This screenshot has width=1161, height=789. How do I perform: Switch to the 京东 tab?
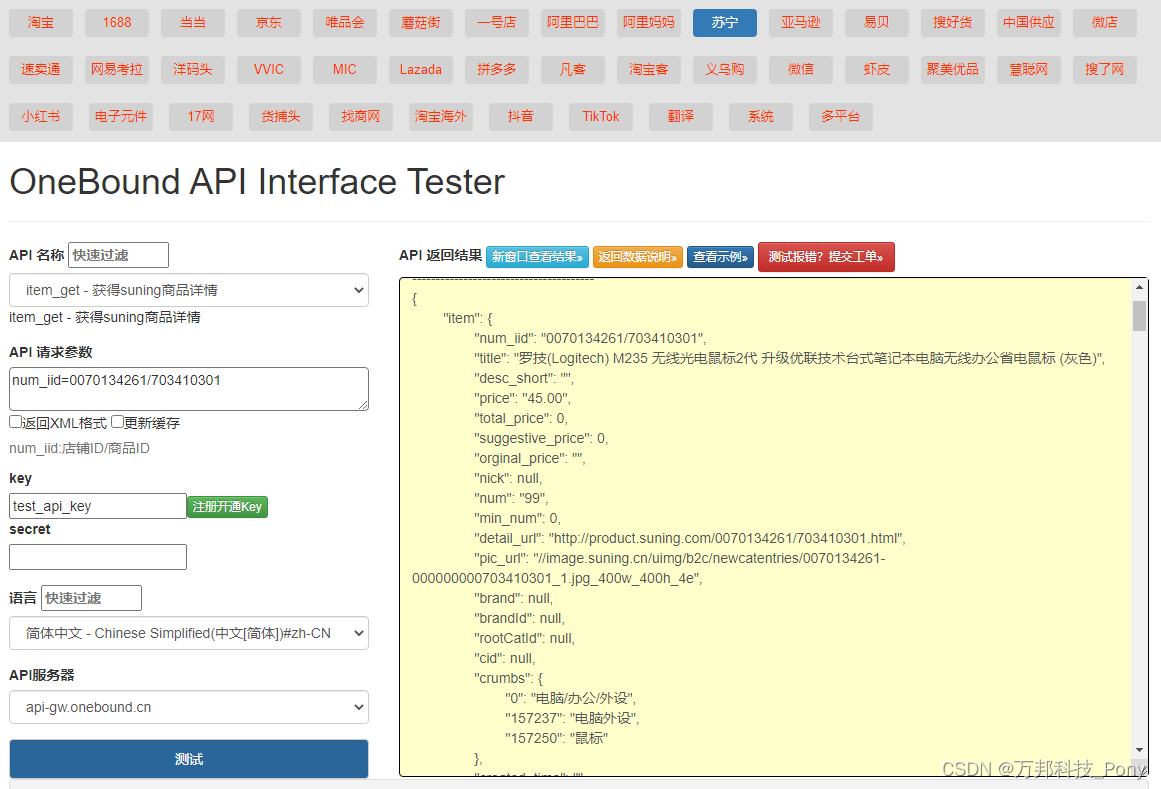click(x=269, y=23)
